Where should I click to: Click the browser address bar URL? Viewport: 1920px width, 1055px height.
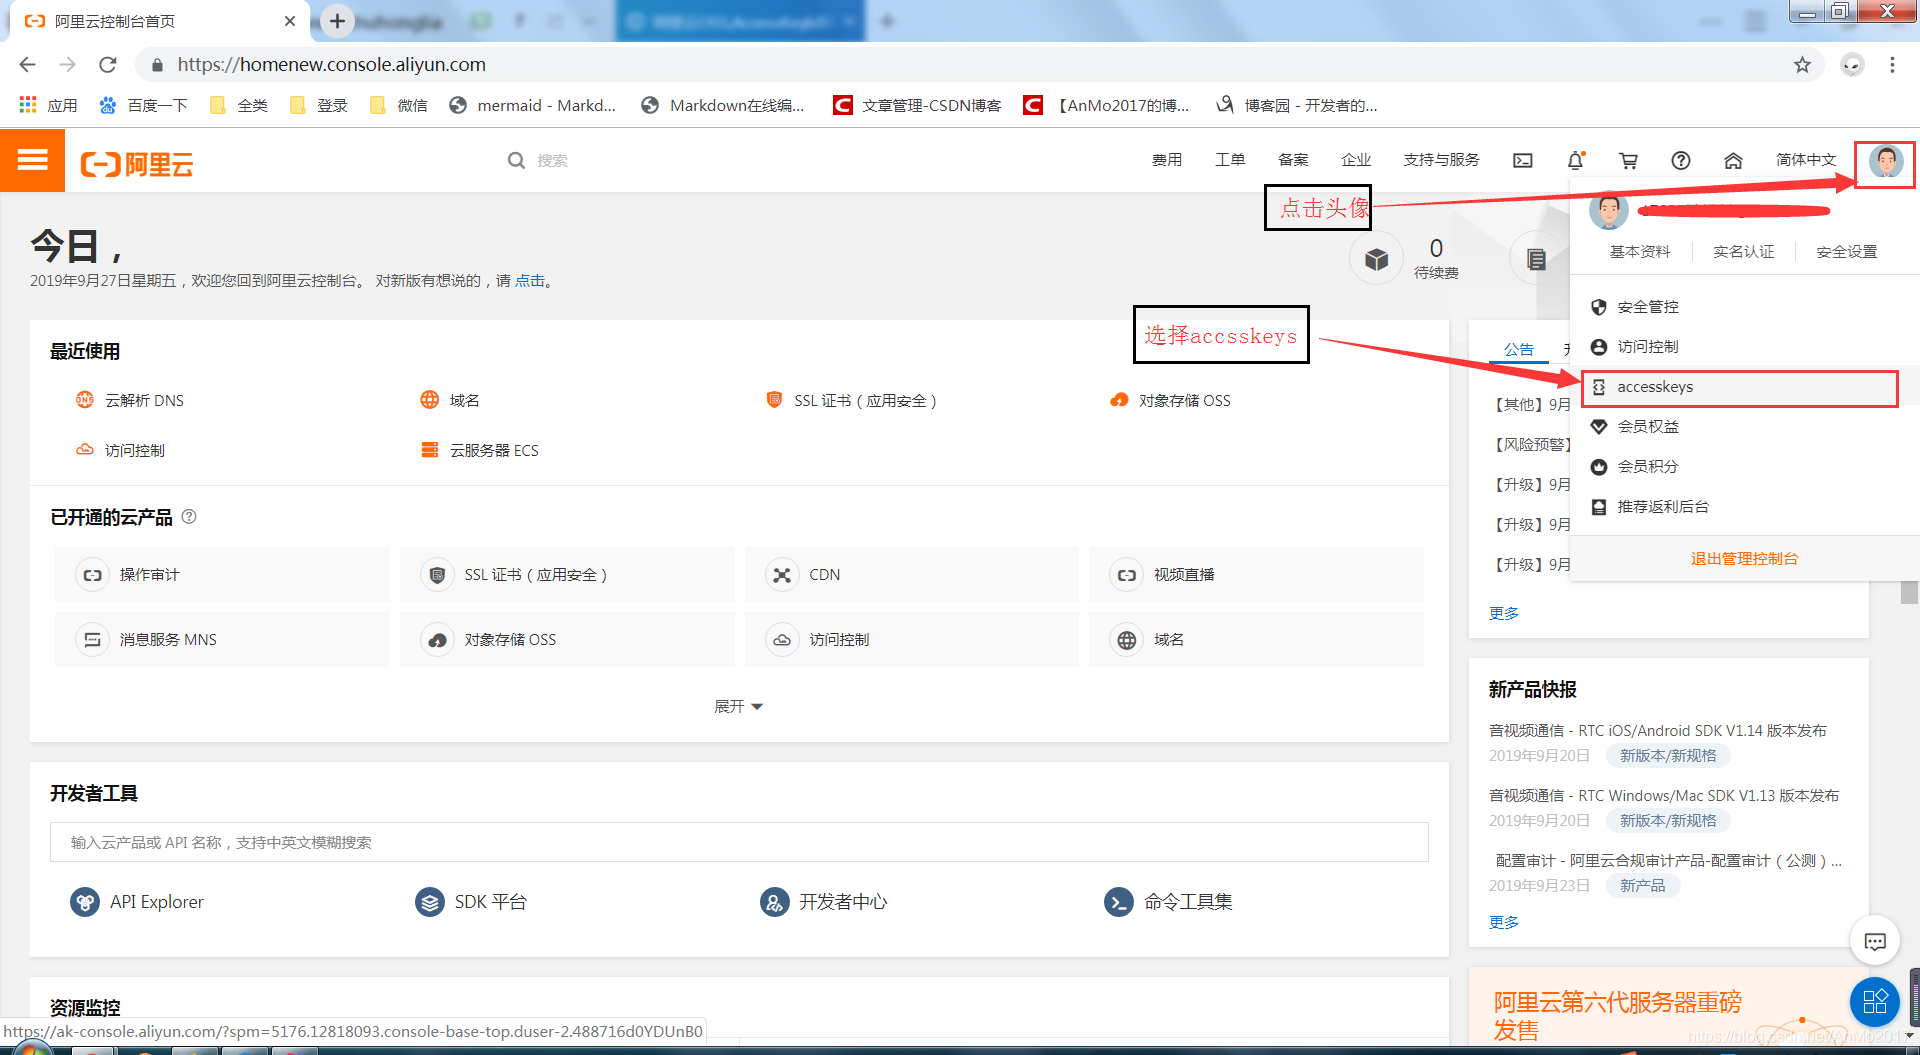pos(331,65)
